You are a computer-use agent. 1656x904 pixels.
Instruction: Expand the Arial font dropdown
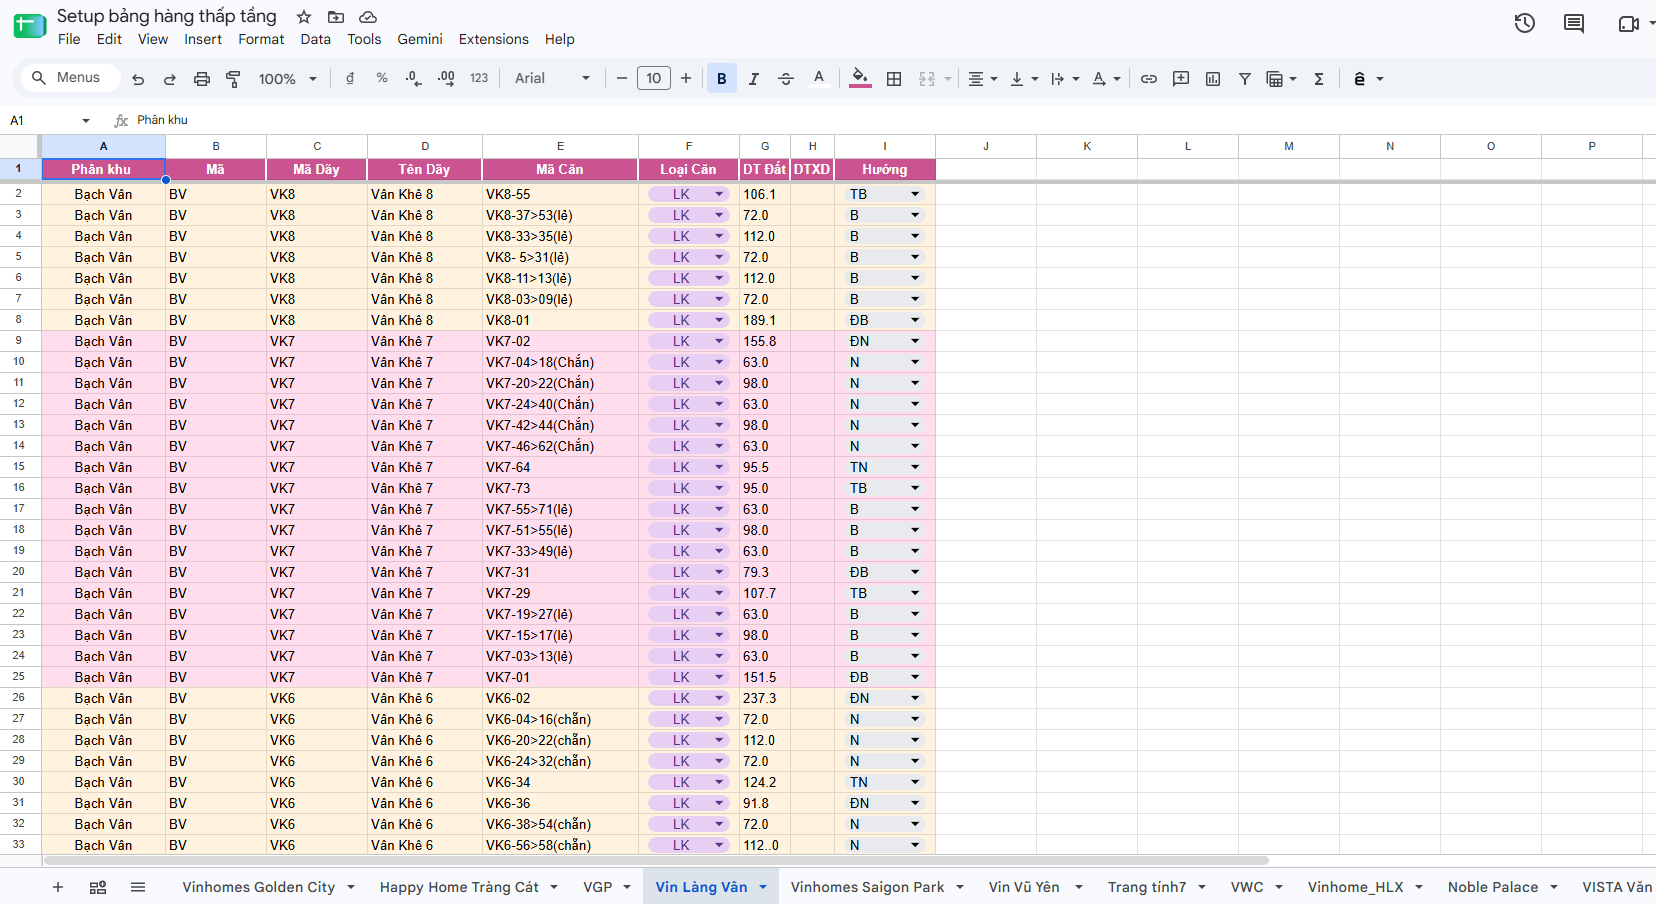(552, 79)
